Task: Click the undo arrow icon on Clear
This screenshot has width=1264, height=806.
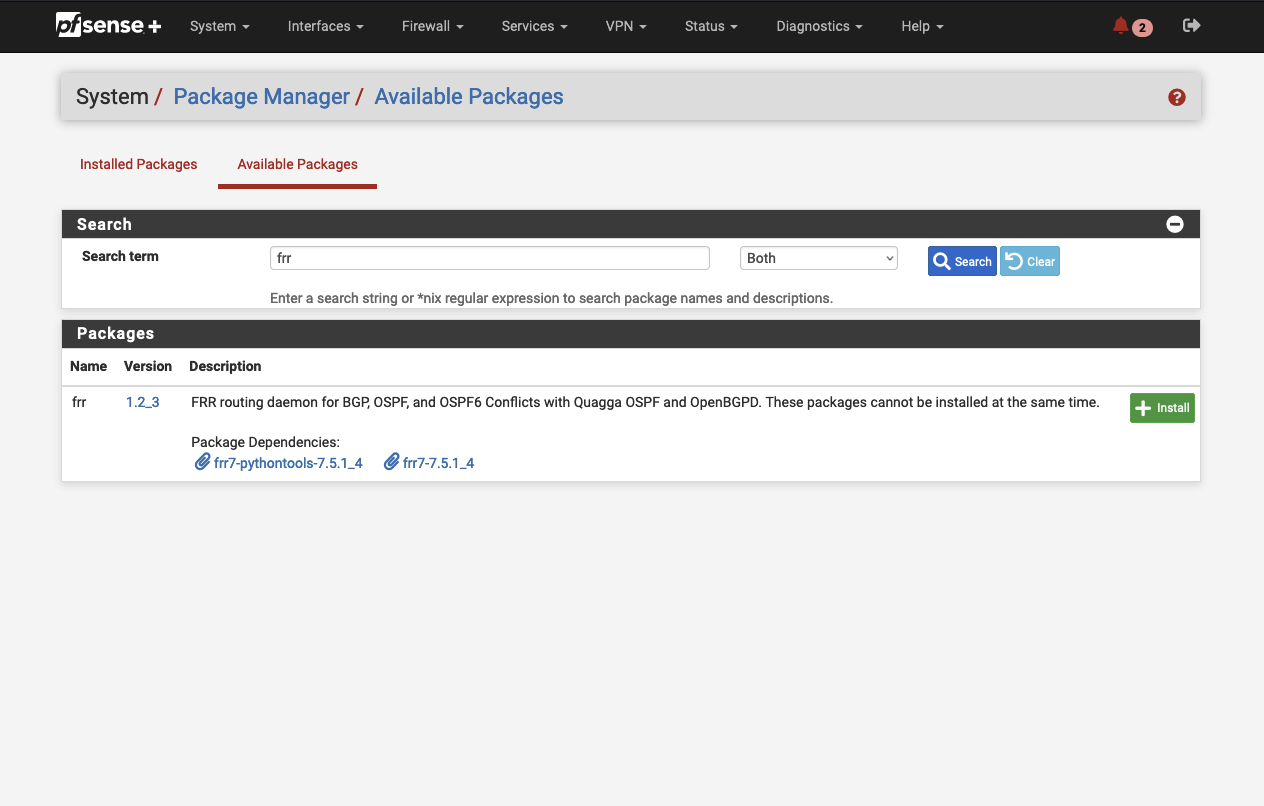Action: coord(1013,260)
